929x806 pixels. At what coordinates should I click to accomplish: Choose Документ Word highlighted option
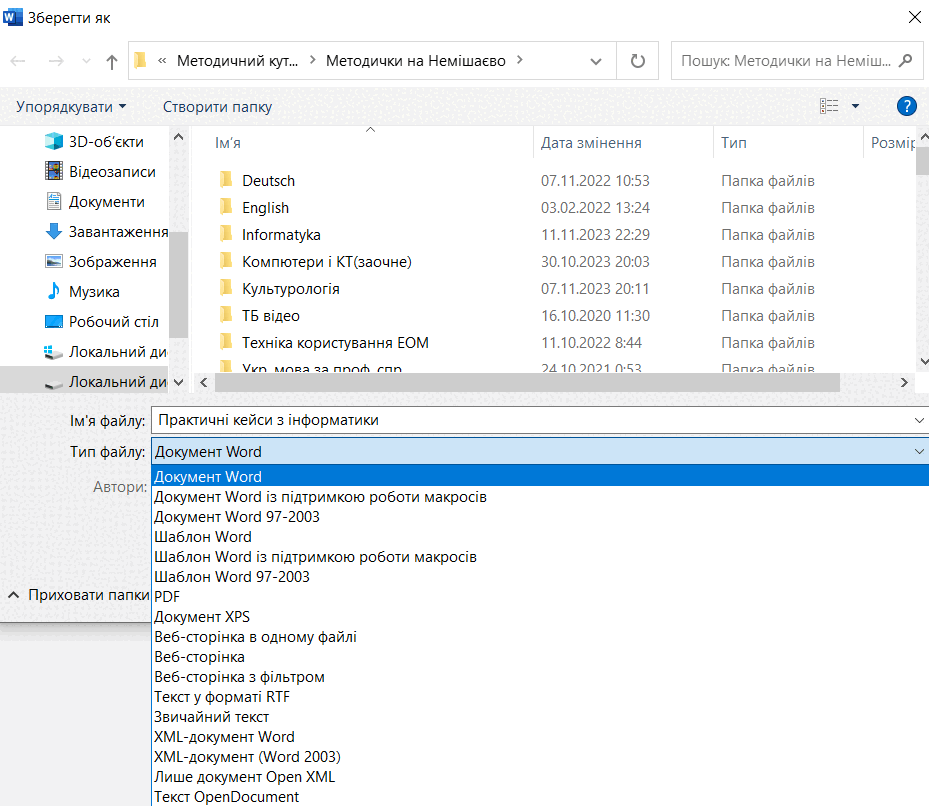pyautogui.click(x=540, y=476)
